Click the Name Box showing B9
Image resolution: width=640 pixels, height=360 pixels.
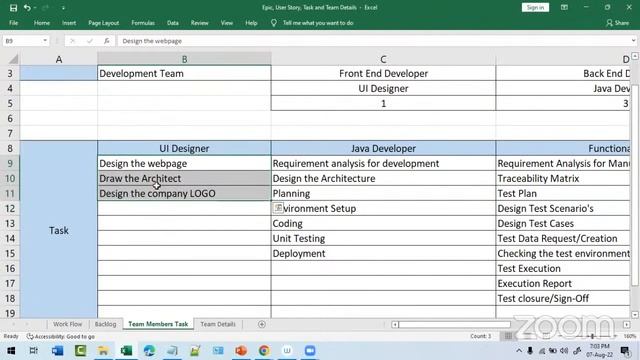pyautogui.click(x=22, y=41)
